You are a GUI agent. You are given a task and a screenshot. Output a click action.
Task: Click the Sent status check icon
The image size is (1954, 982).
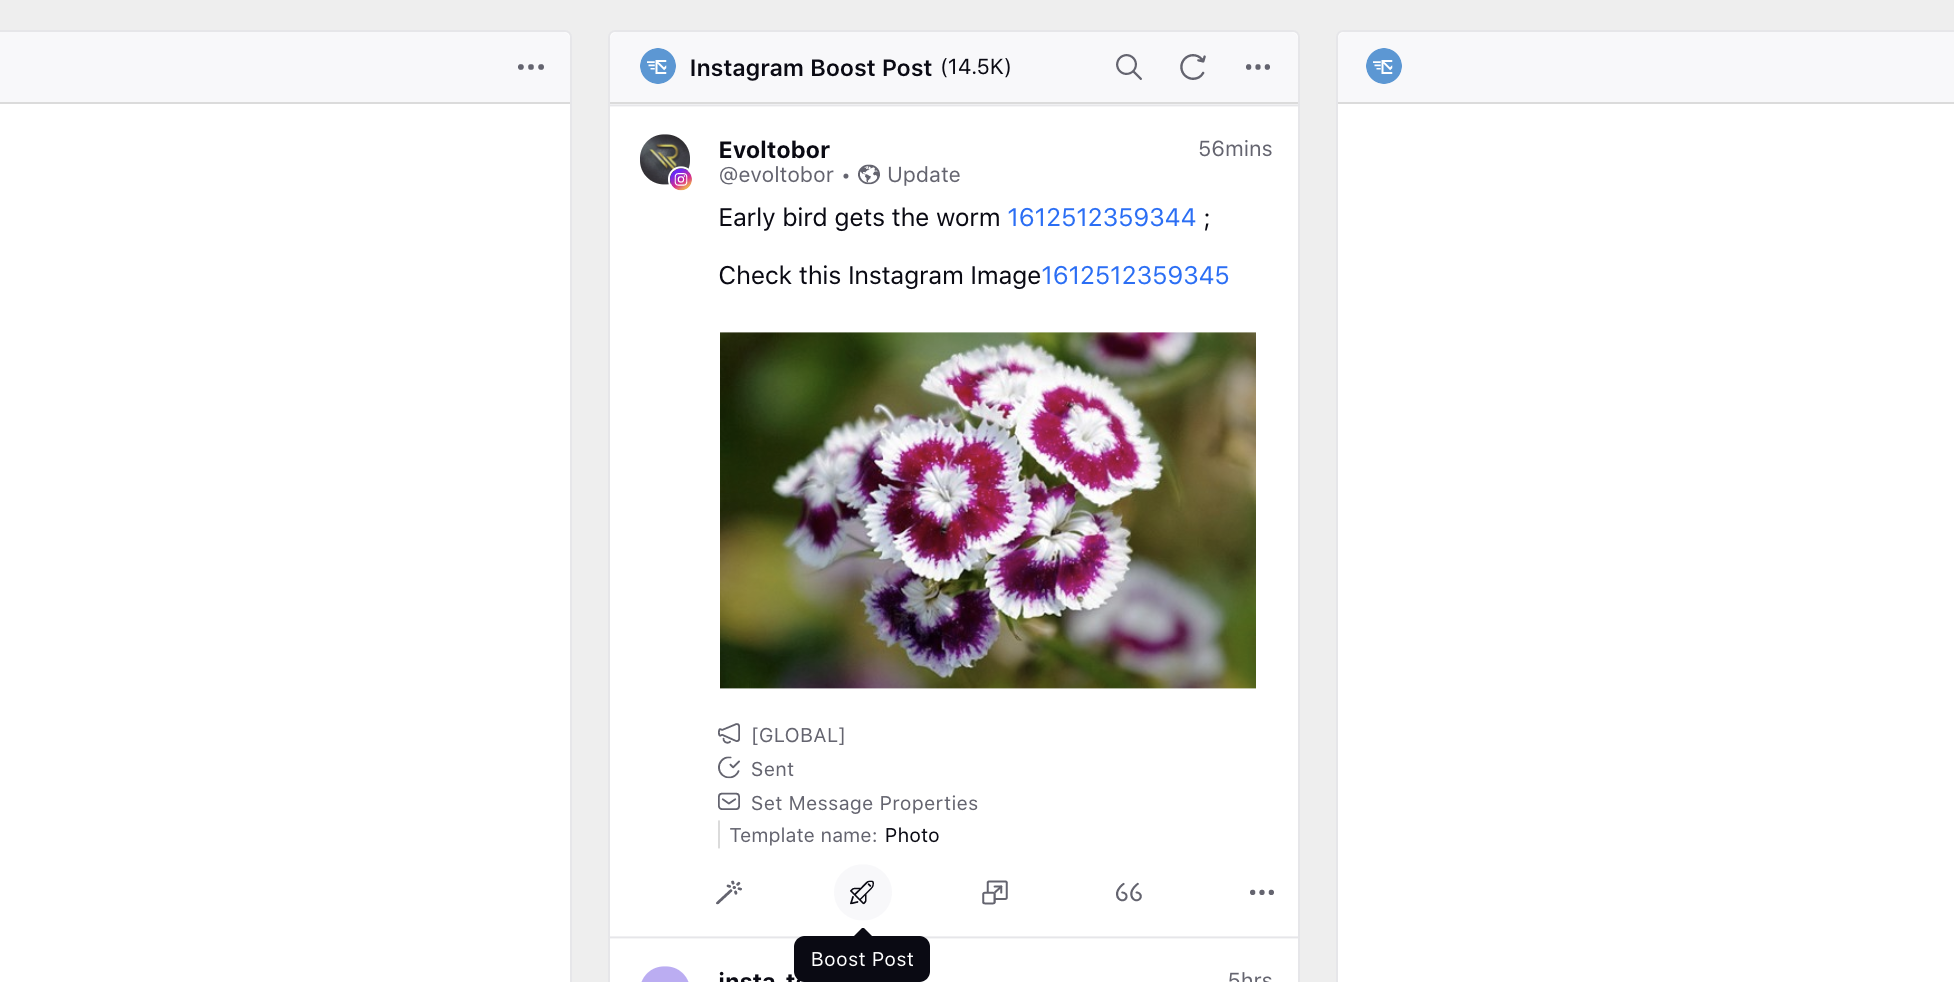729,768
